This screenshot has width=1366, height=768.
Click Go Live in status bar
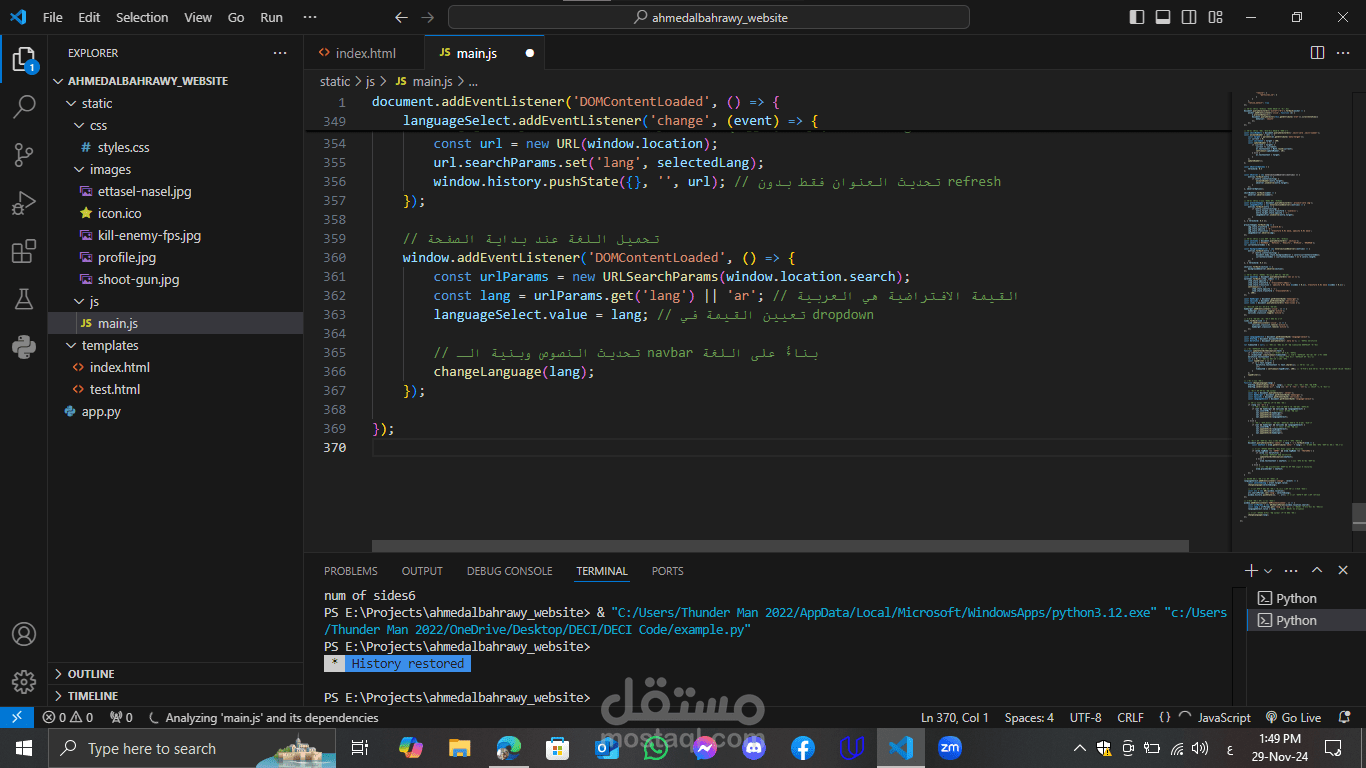[x=1293, y=717]
